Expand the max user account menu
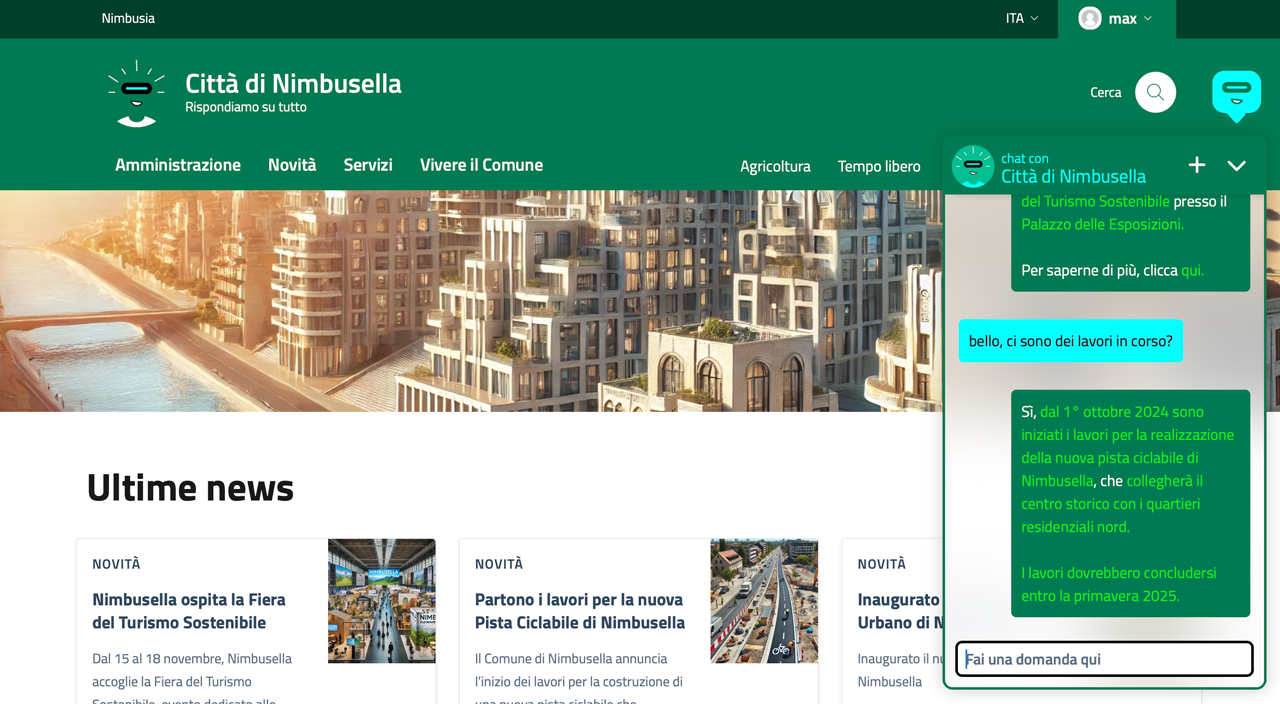 1147,18
